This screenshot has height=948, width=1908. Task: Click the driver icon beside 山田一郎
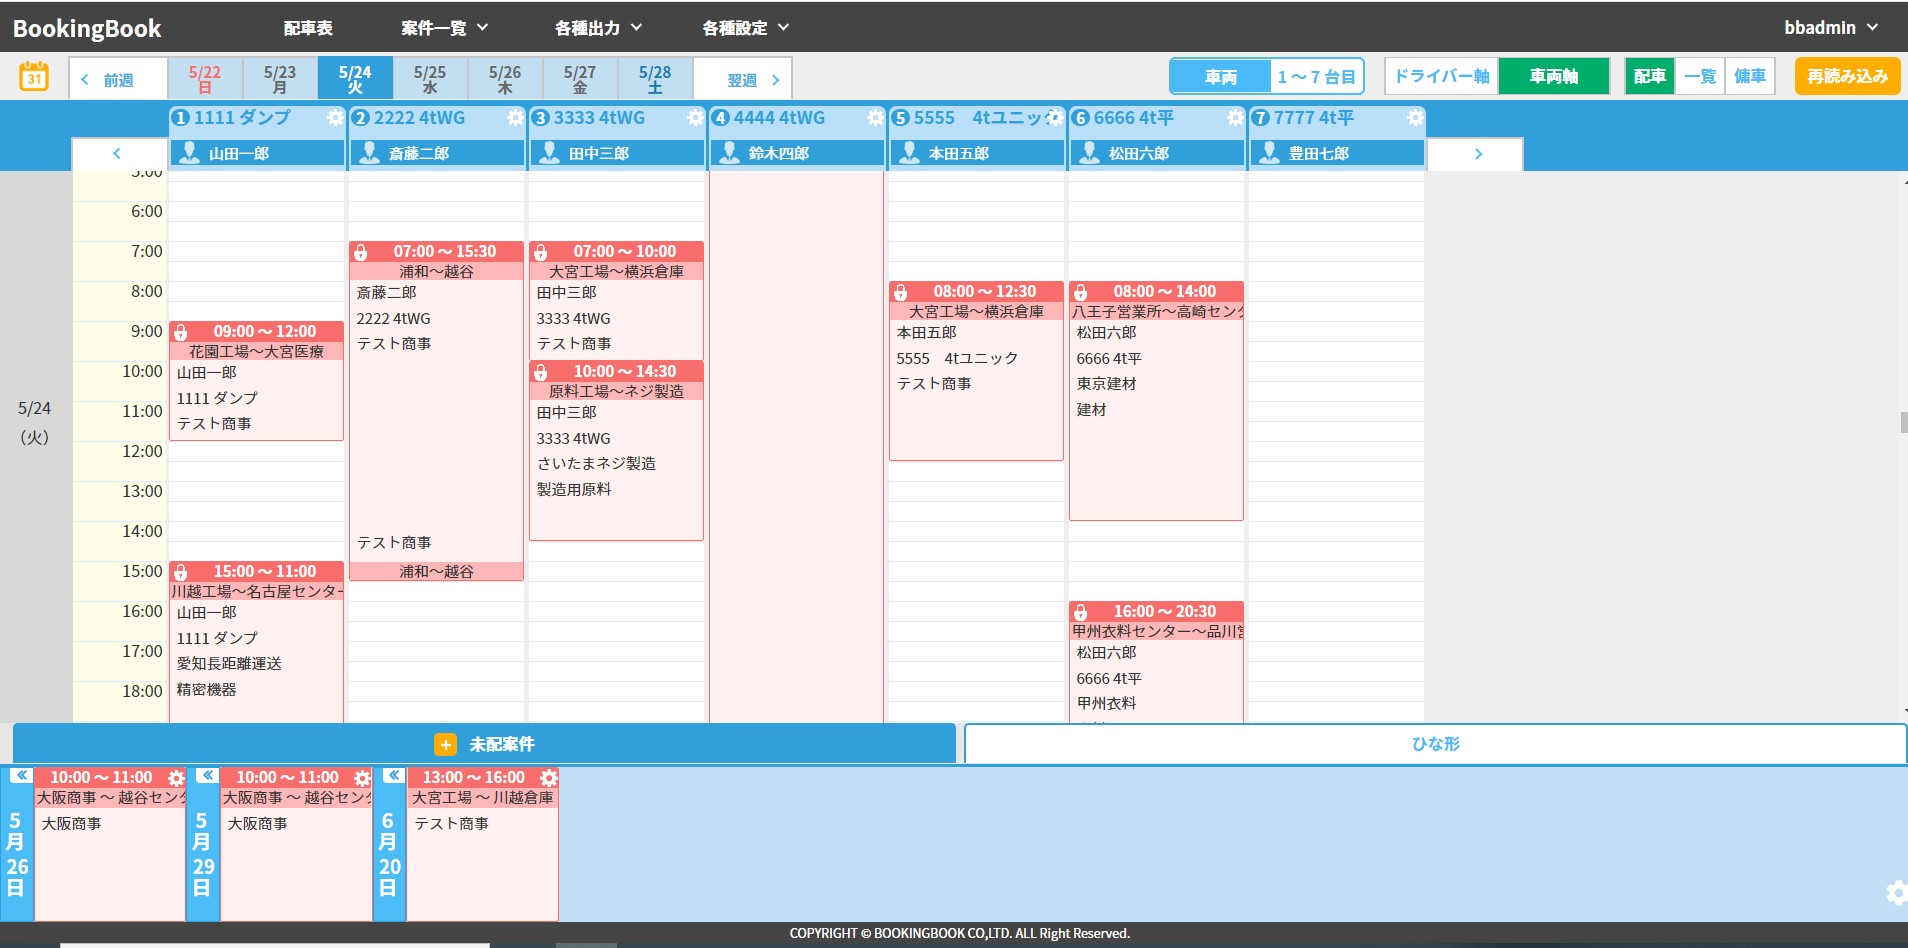pos(189,152)
